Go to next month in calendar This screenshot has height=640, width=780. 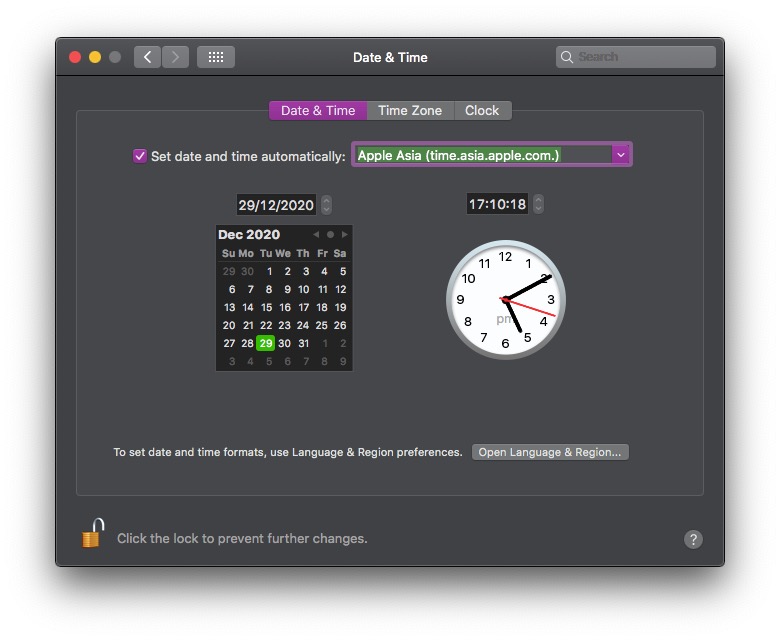(x=344, y=234)
